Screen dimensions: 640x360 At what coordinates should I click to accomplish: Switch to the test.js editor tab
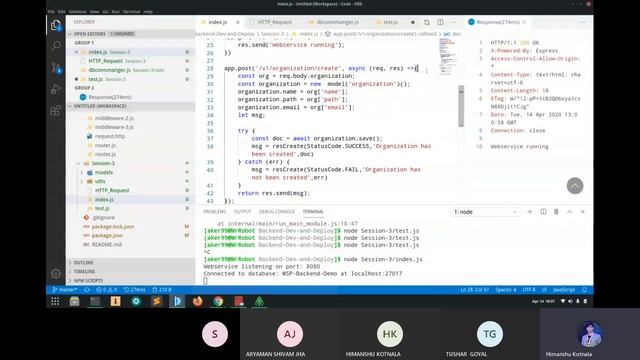click(x=390, y=22)
